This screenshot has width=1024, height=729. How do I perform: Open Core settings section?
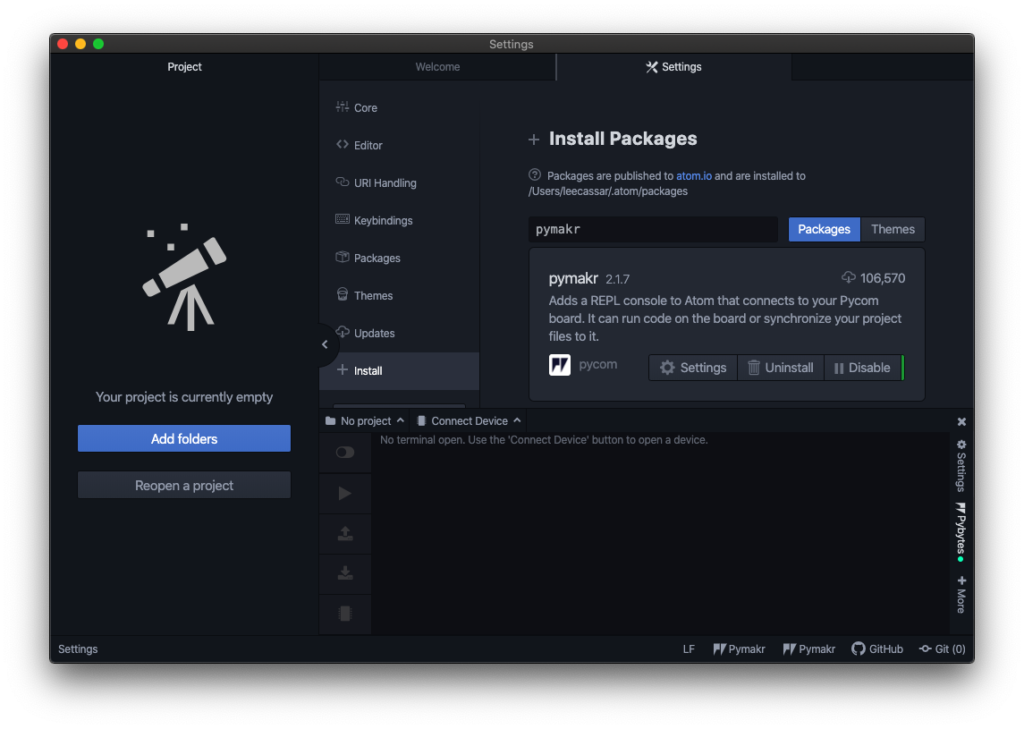(357, 108)
